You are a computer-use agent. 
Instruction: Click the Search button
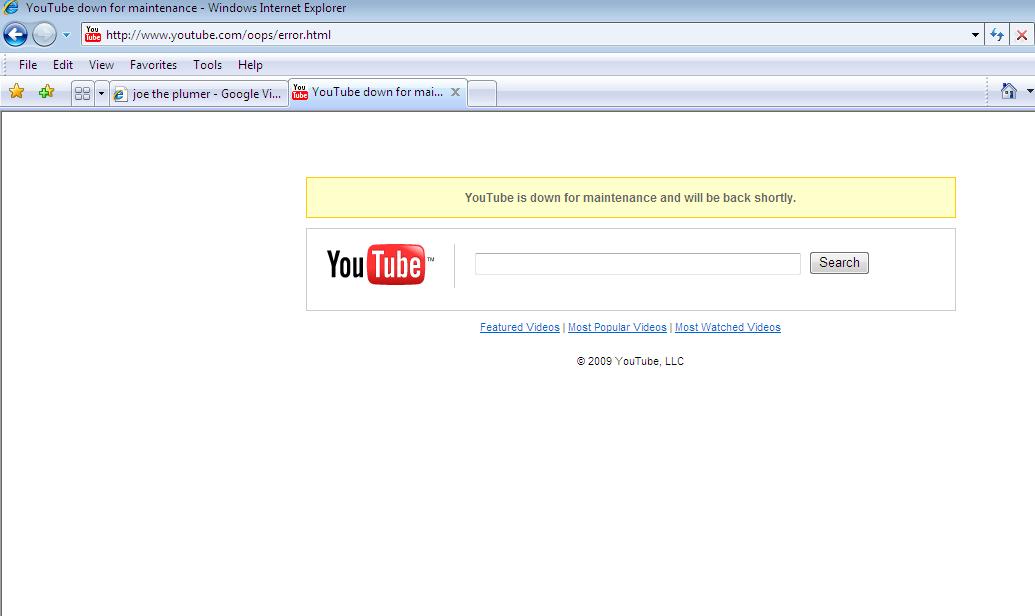point(839,263)
